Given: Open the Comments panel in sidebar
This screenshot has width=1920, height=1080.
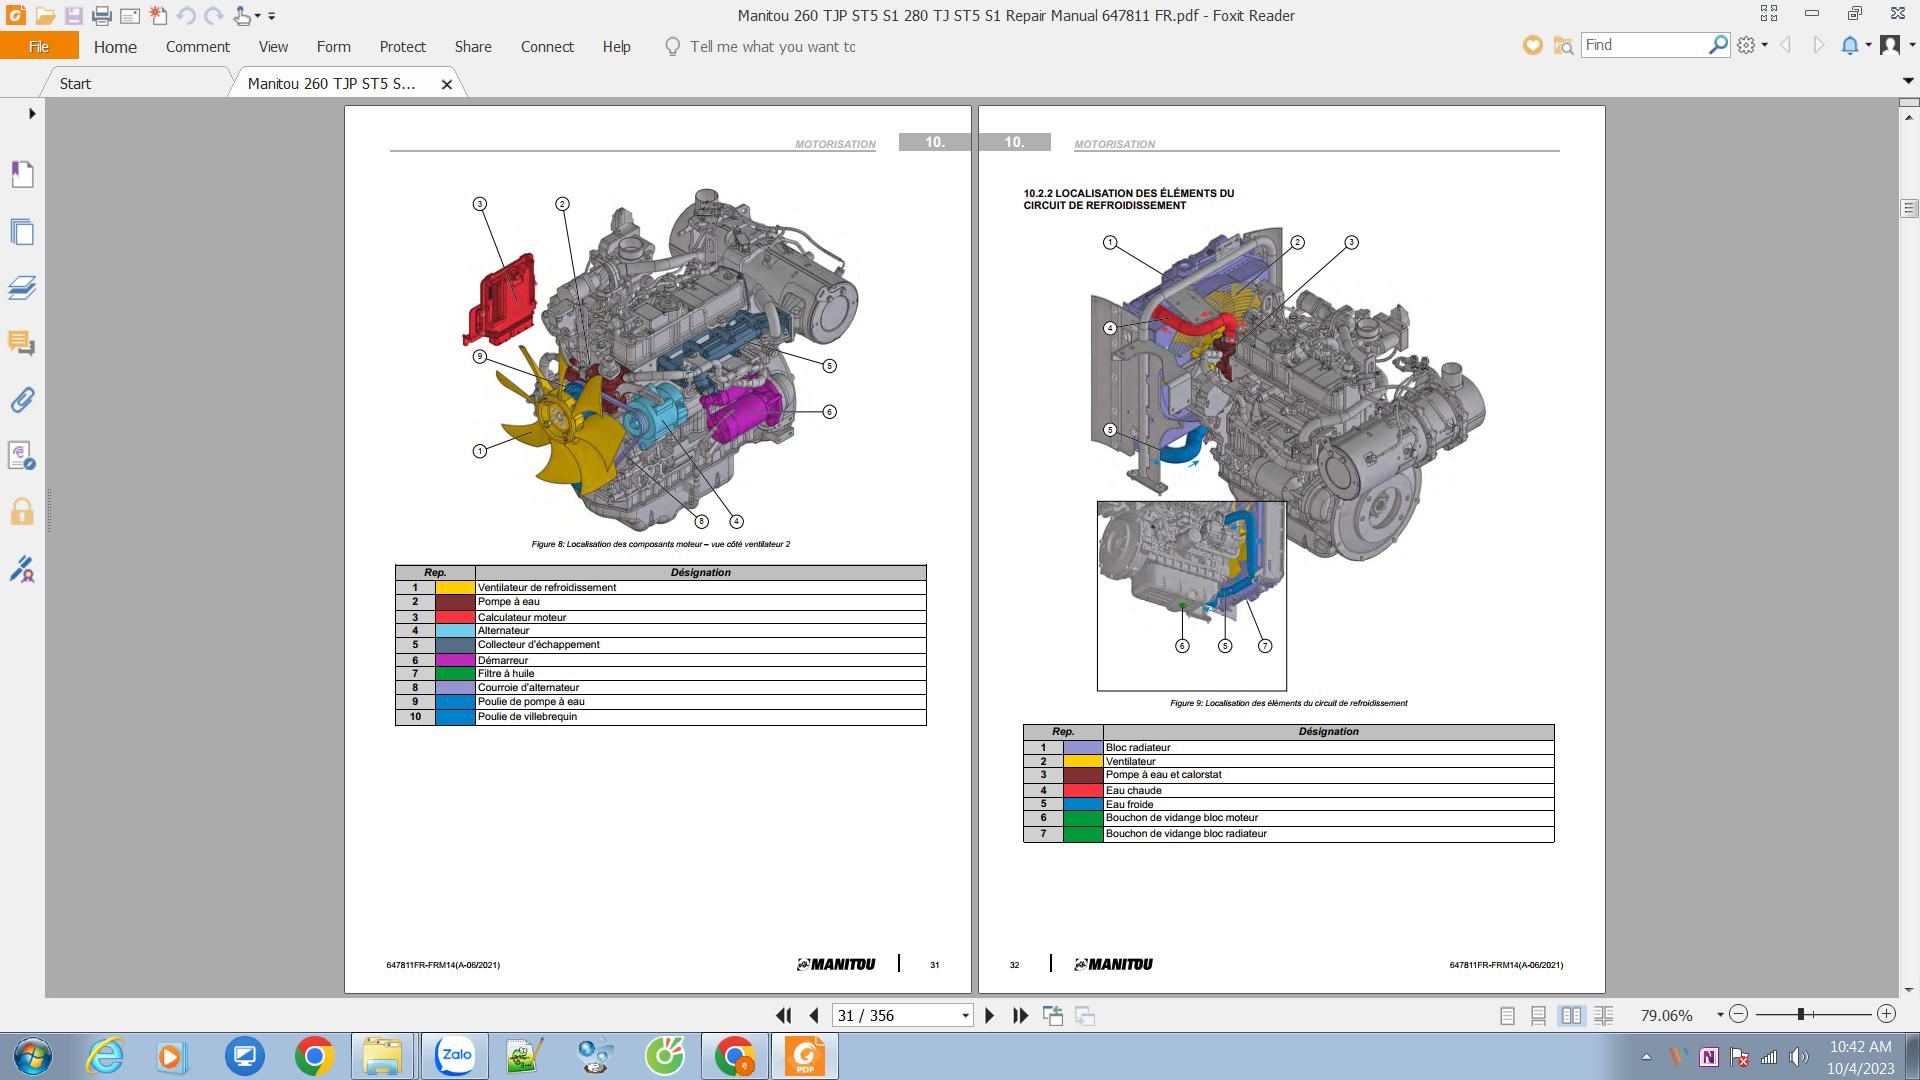Looking at the screenshot, I should (22, 344).
